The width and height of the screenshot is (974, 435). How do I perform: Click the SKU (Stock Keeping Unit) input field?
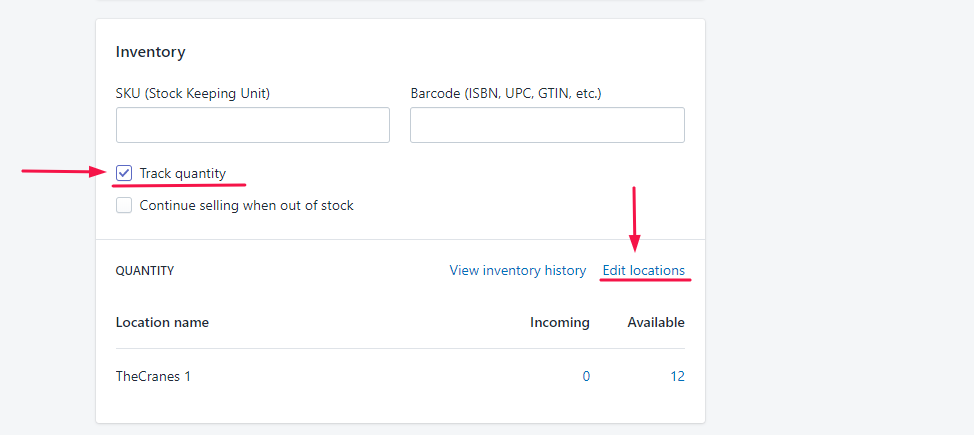tap(252, 125)
